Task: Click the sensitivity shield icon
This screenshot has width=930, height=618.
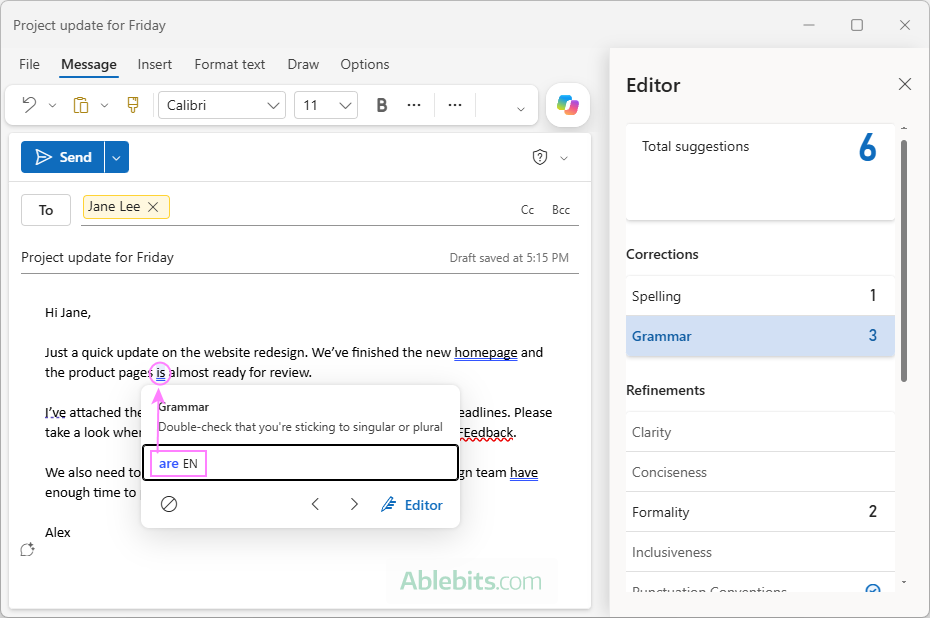Action: 540,157
